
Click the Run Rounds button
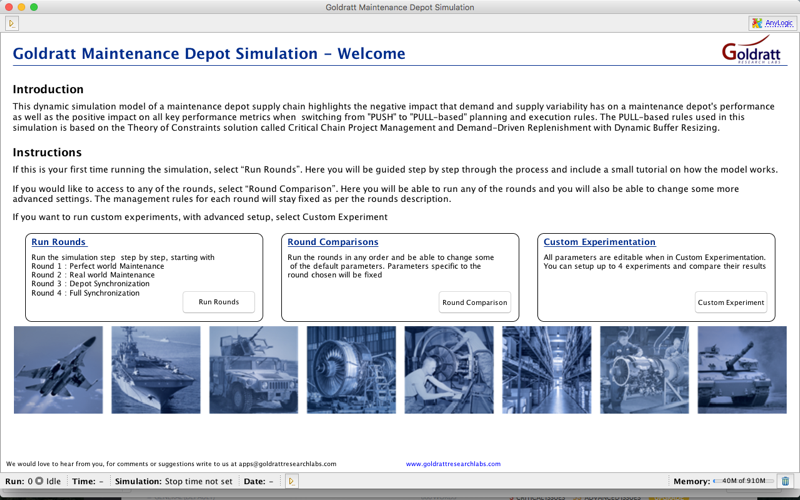coord(218,302)
